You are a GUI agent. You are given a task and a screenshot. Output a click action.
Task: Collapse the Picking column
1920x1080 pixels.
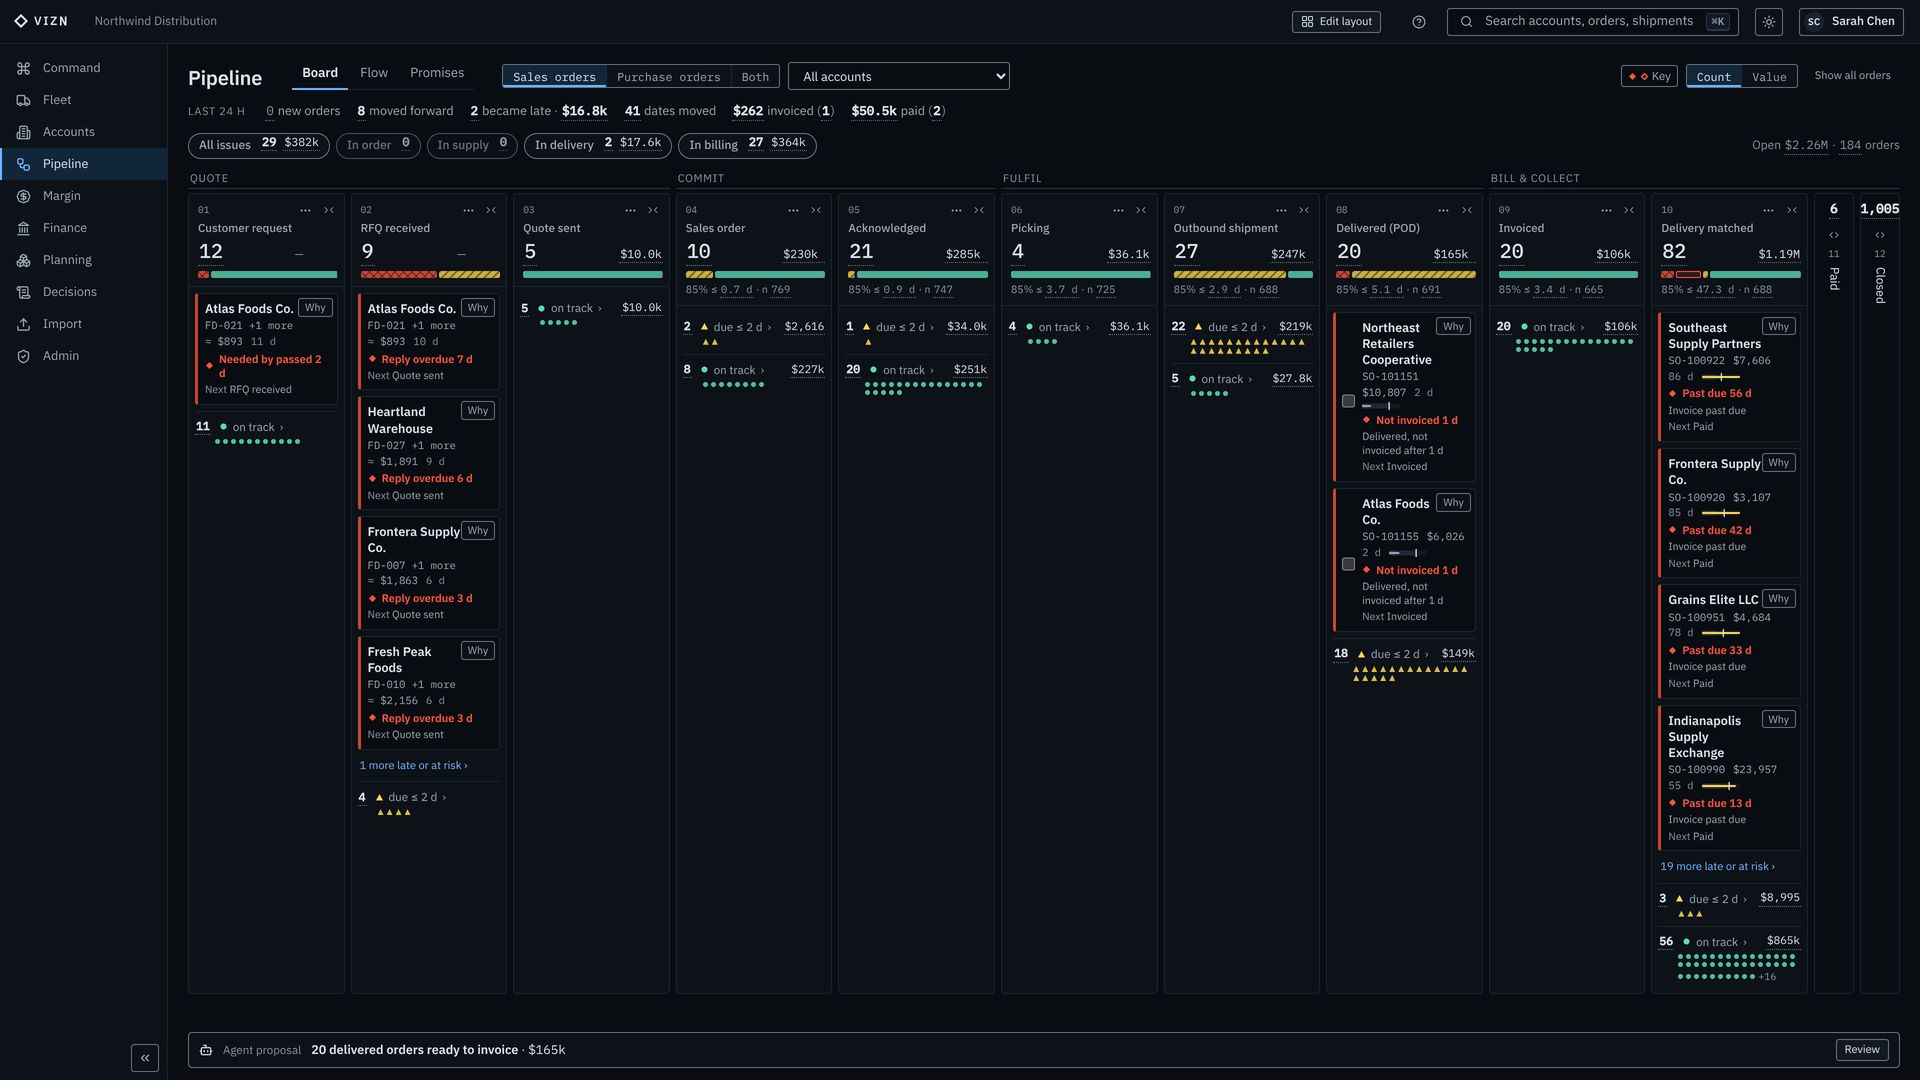1141,210
